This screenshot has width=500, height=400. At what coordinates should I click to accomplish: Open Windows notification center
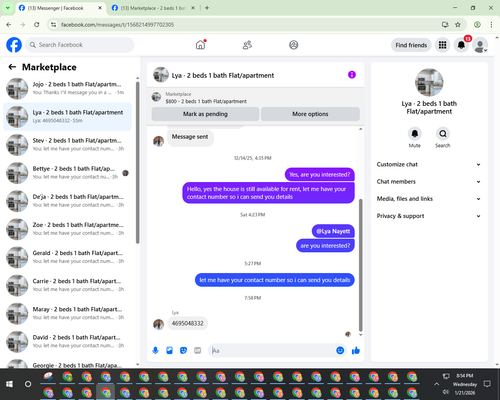pos(487,384)
